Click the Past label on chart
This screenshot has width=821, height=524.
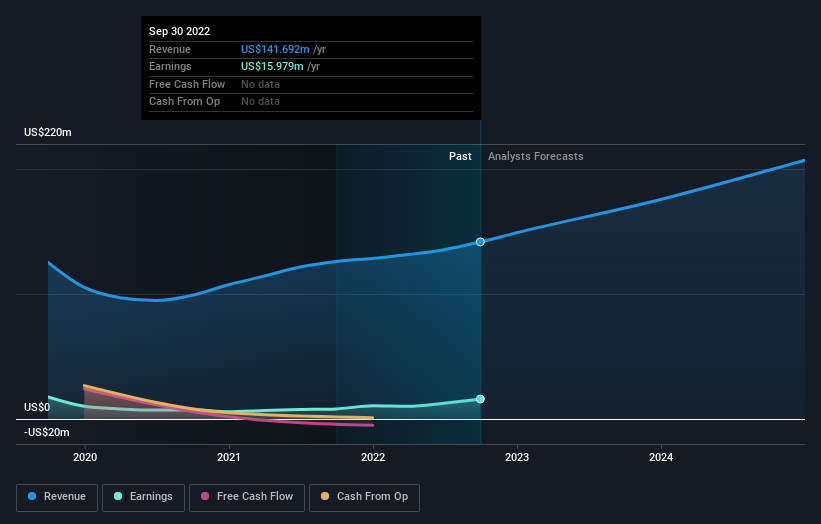click(x=460, y=156)
